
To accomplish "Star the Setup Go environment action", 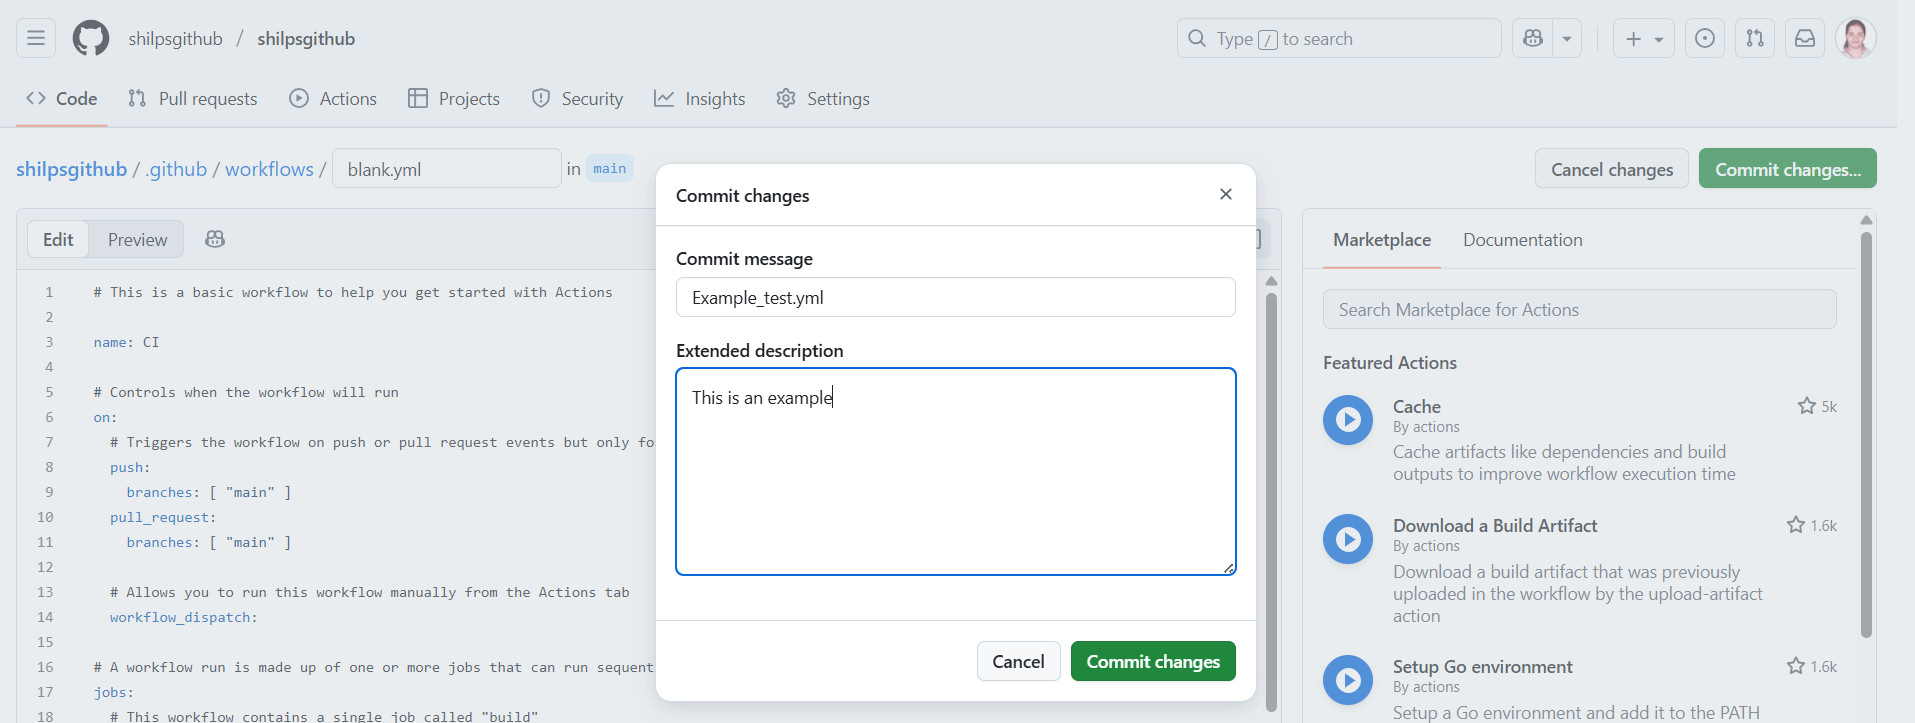I will click(1796, 666).
